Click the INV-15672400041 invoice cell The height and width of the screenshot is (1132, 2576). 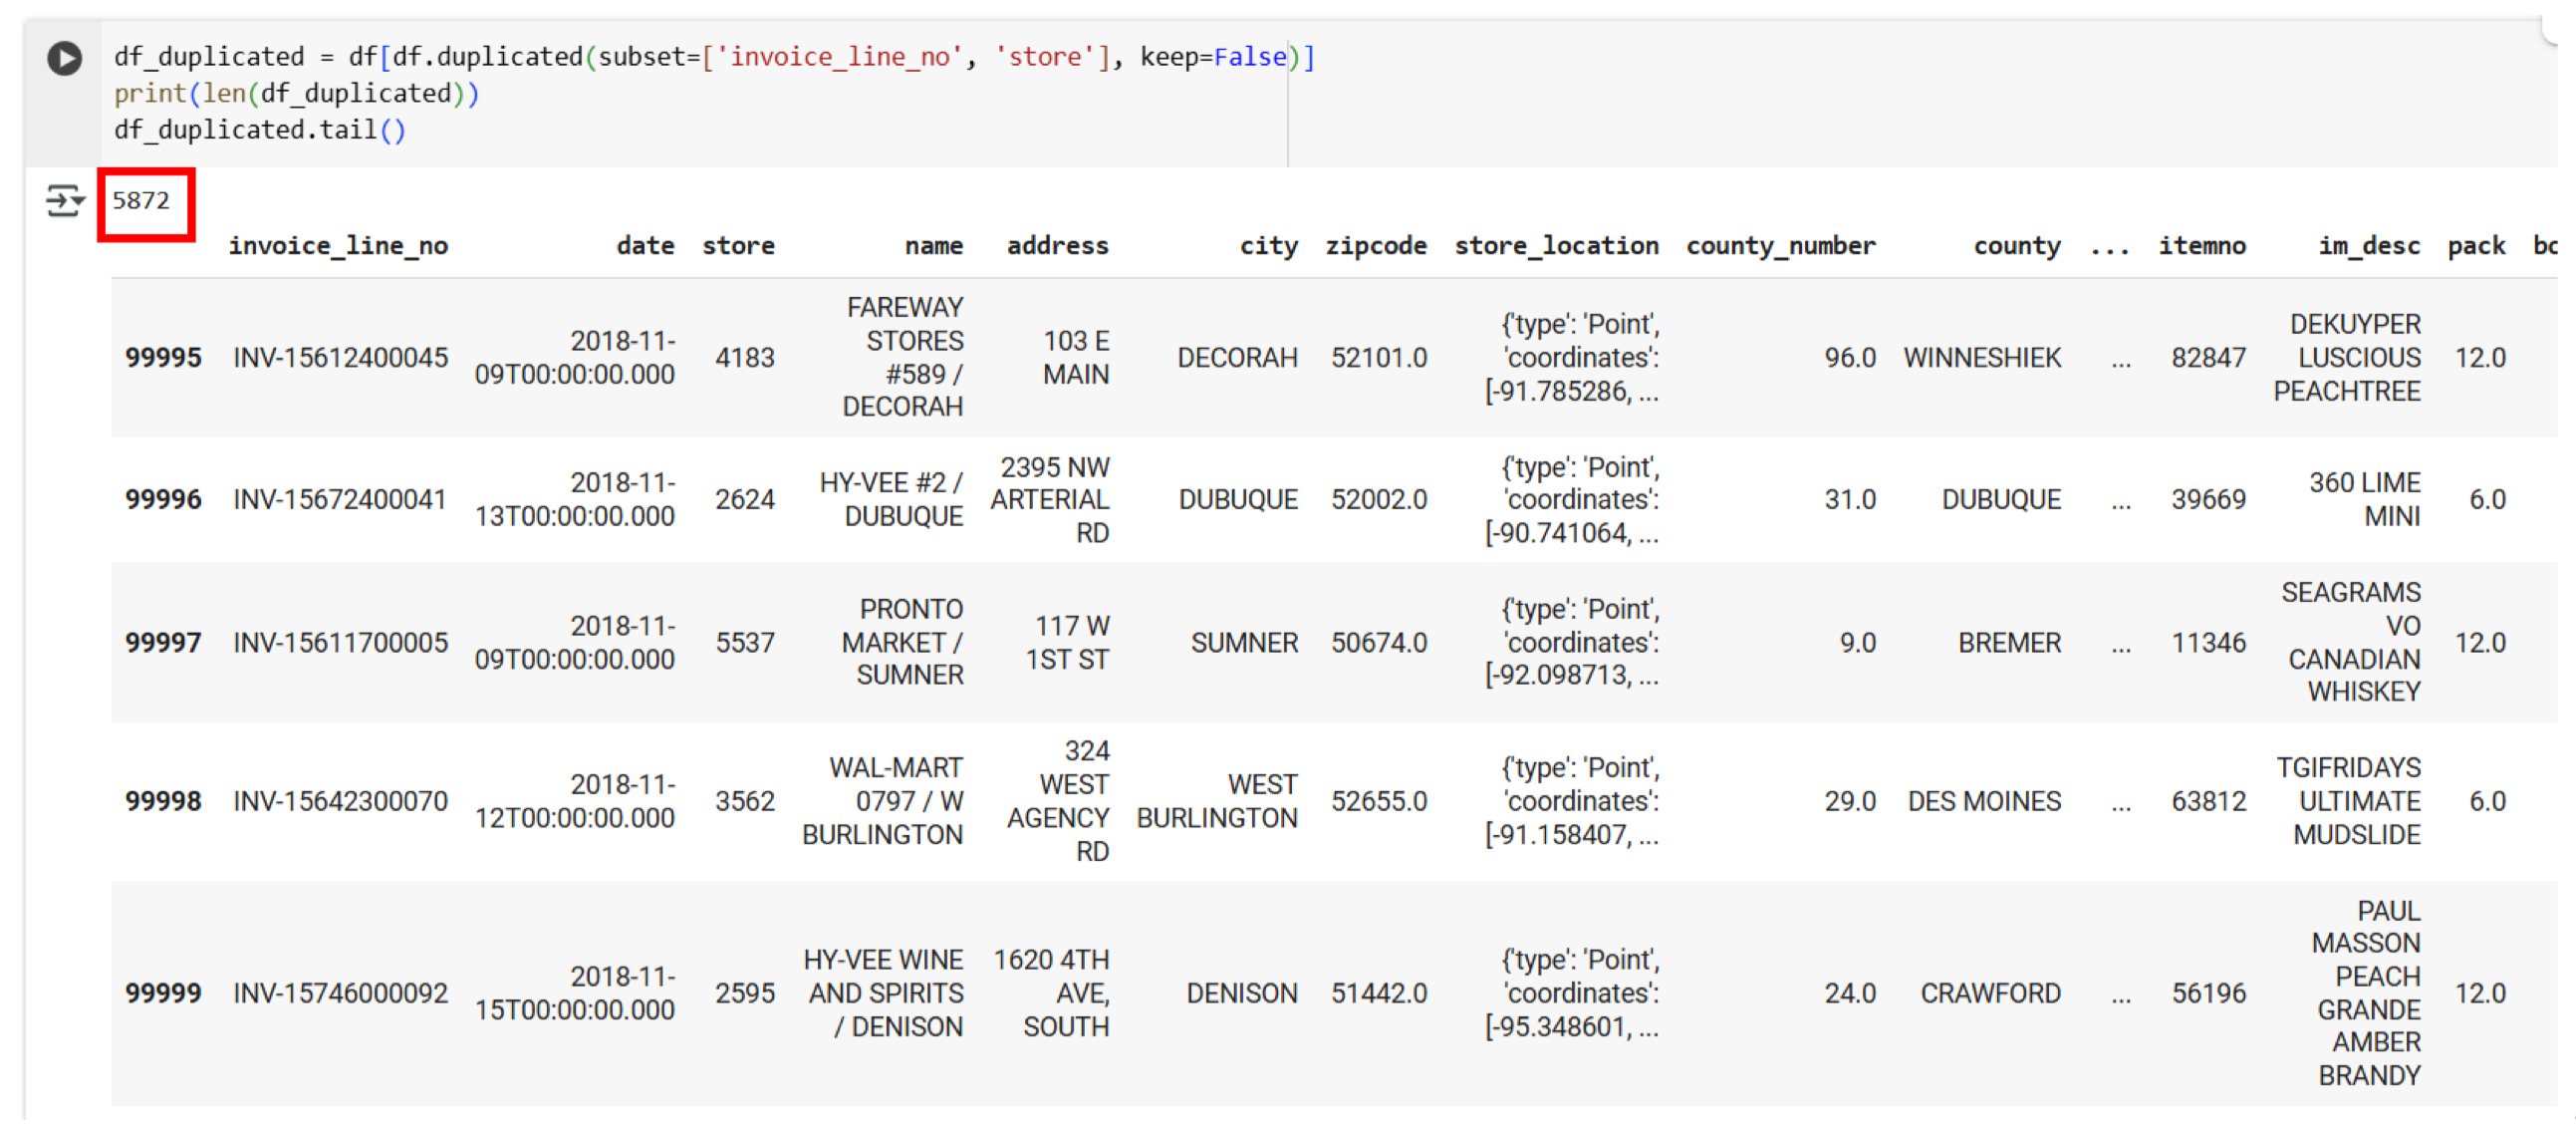(340, 499)
